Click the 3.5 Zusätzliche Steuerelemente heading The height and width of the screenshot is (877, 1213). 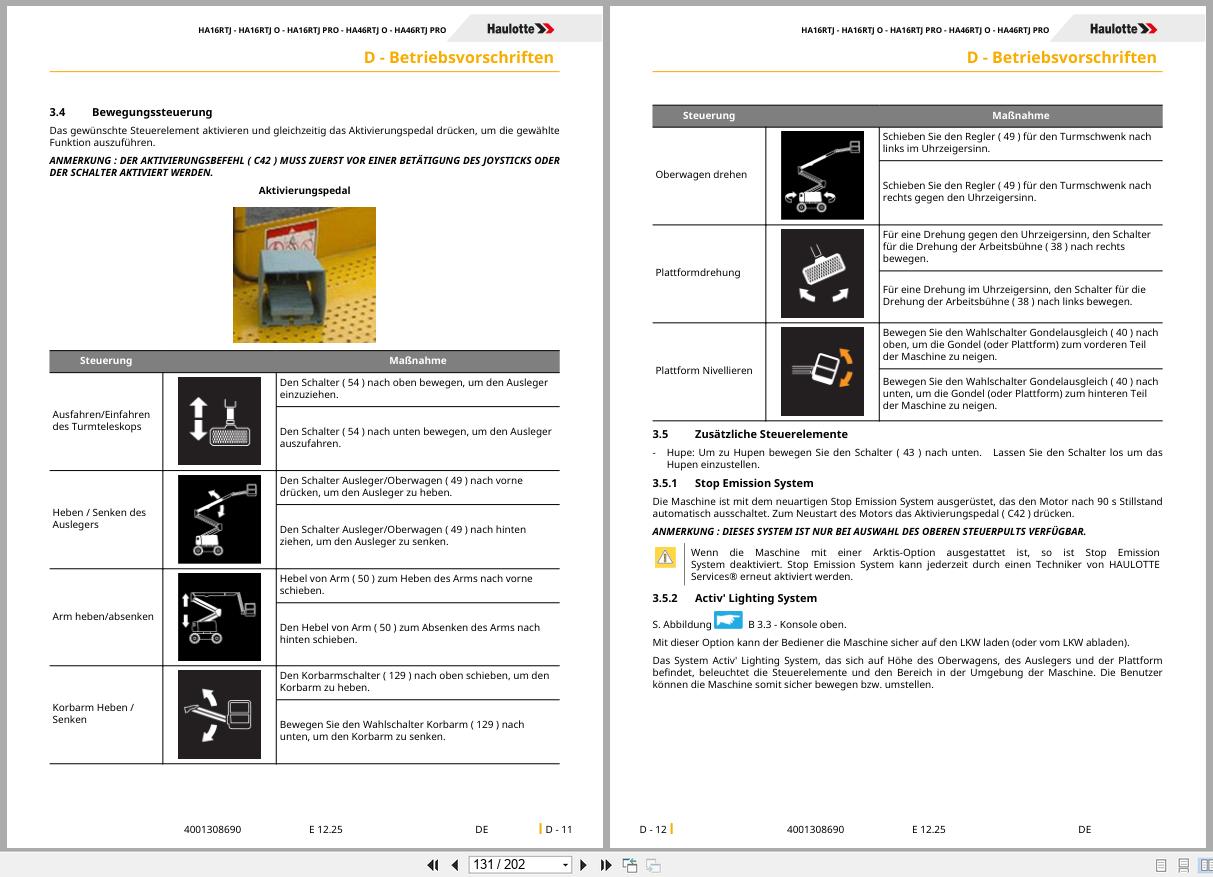(750, 434)
